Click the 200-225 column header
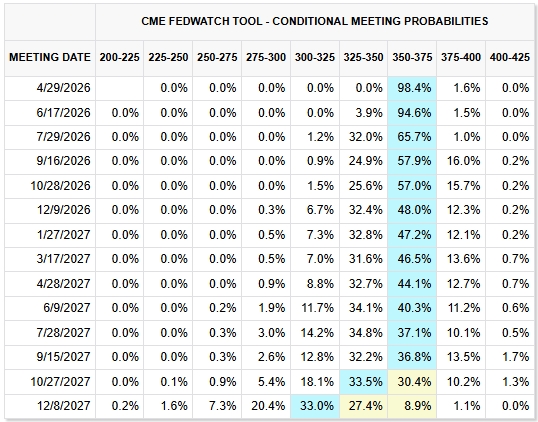Screen dimensions: 538x422 tap(119, 57)
